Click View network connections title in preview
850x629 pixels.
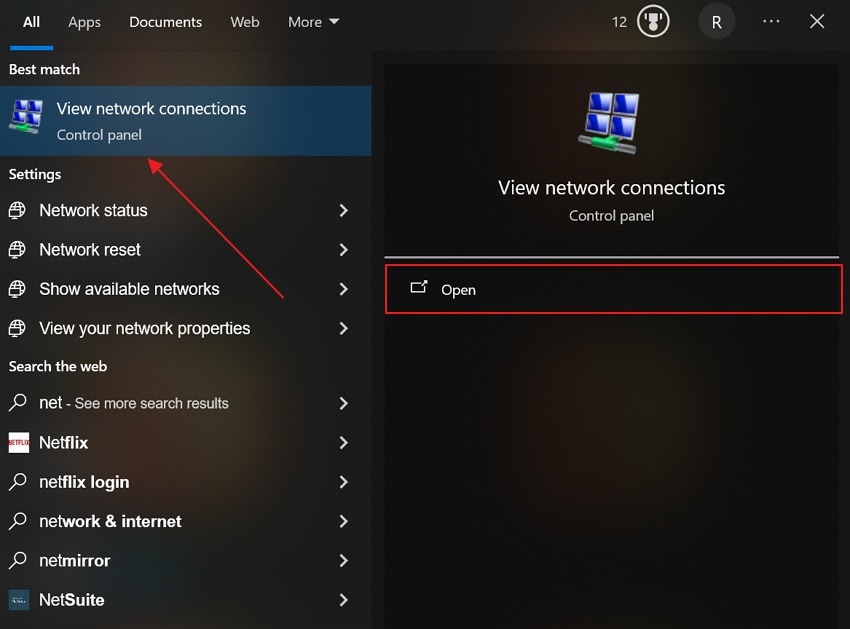[x=611, y=188]
